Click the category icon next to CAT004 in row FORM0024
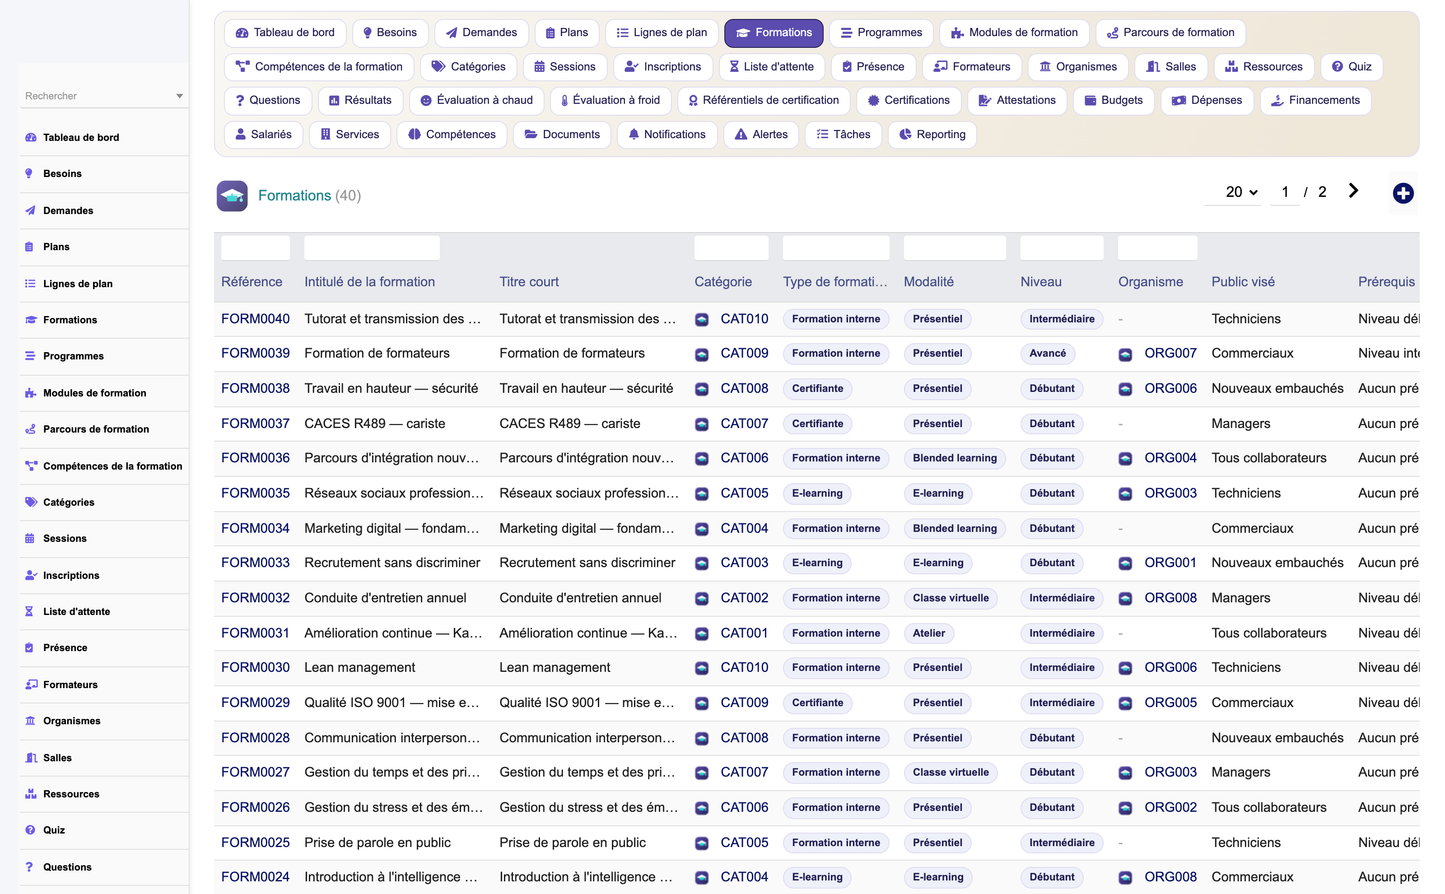 point(702,878)
